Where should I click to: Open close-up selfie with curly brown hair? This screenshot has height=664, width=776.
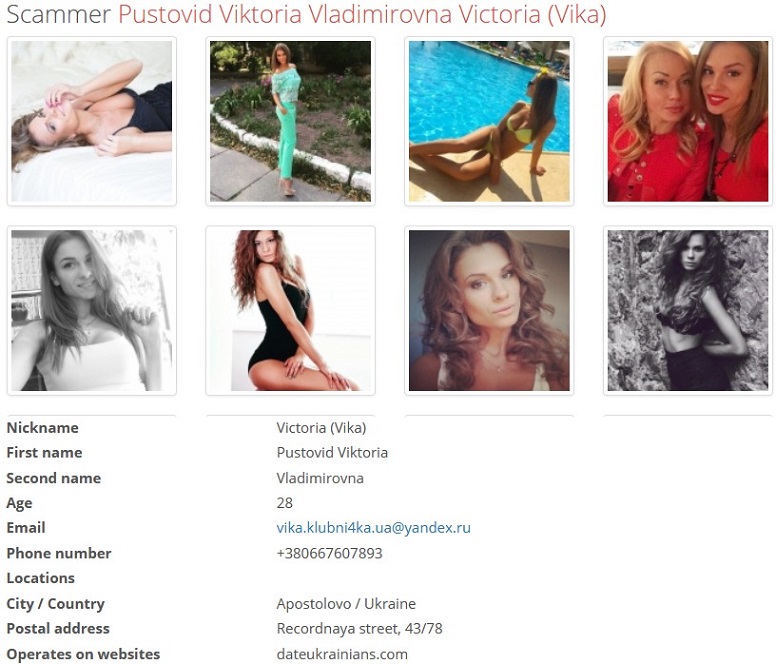[x=489, y=310]
